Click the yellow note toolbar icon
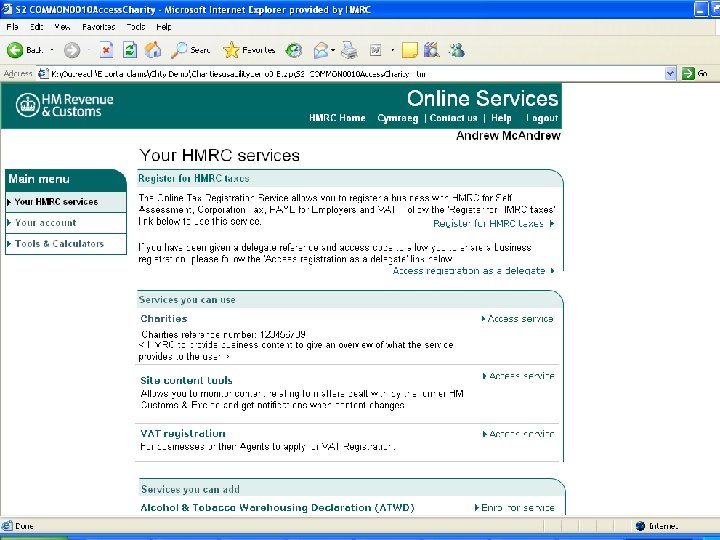The height and width of the screenshot is (540, 720). coord(410,50)
